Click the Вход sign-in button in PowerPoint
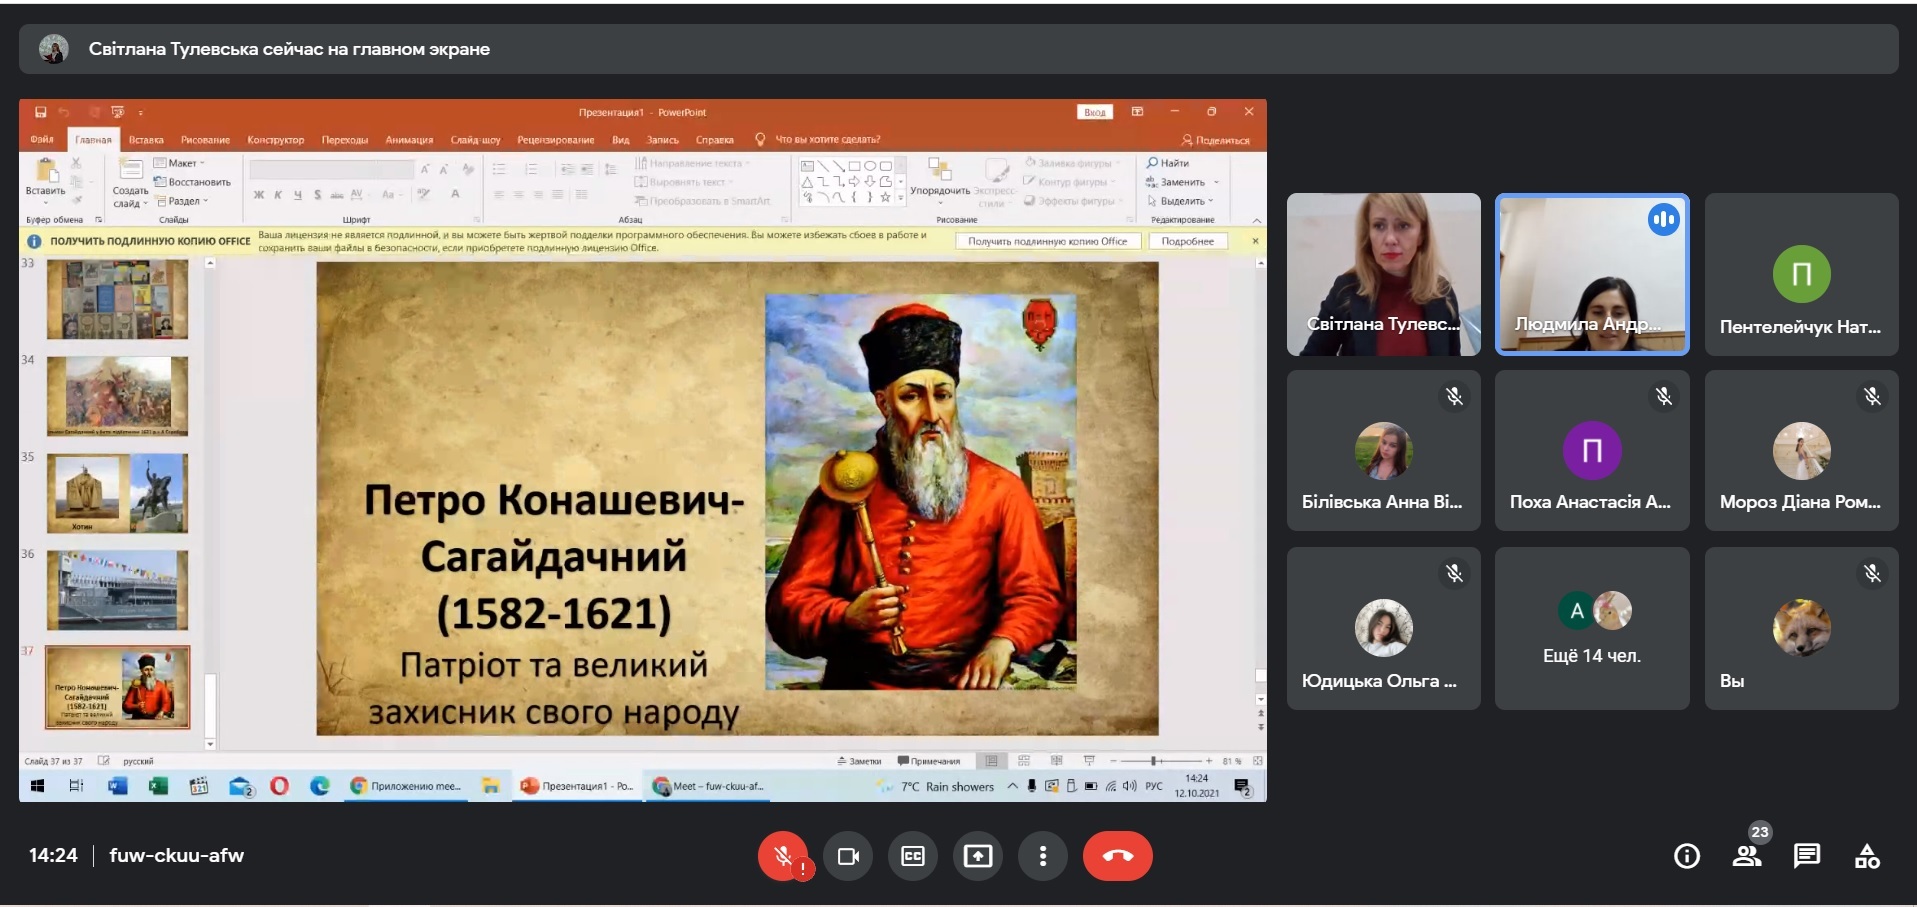This screenshot has width=1917, height=907. [1095, 112]
